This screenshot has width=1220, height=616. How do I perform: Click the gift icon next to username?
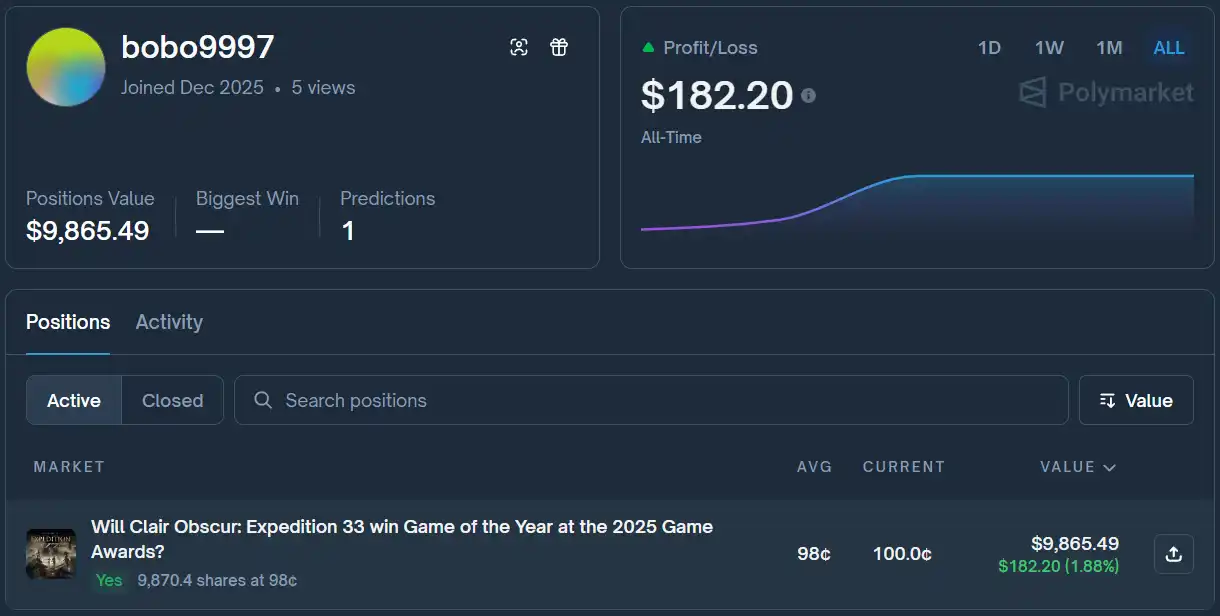(558, 46)
